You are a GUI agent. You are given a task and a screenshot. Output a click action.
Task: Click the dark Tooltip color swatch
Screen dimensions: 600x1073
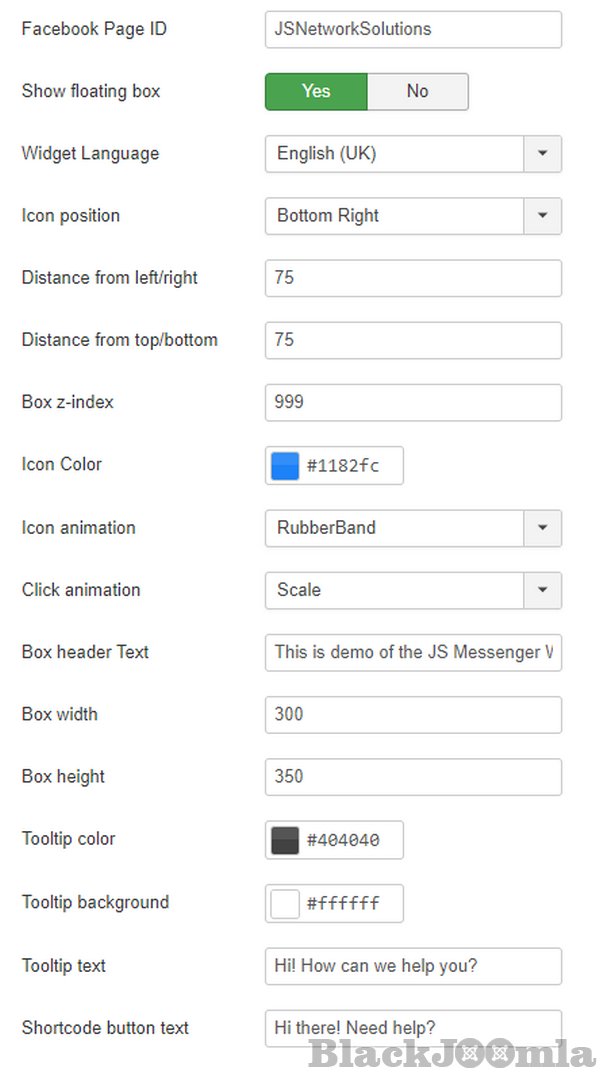tap(285, 840)
